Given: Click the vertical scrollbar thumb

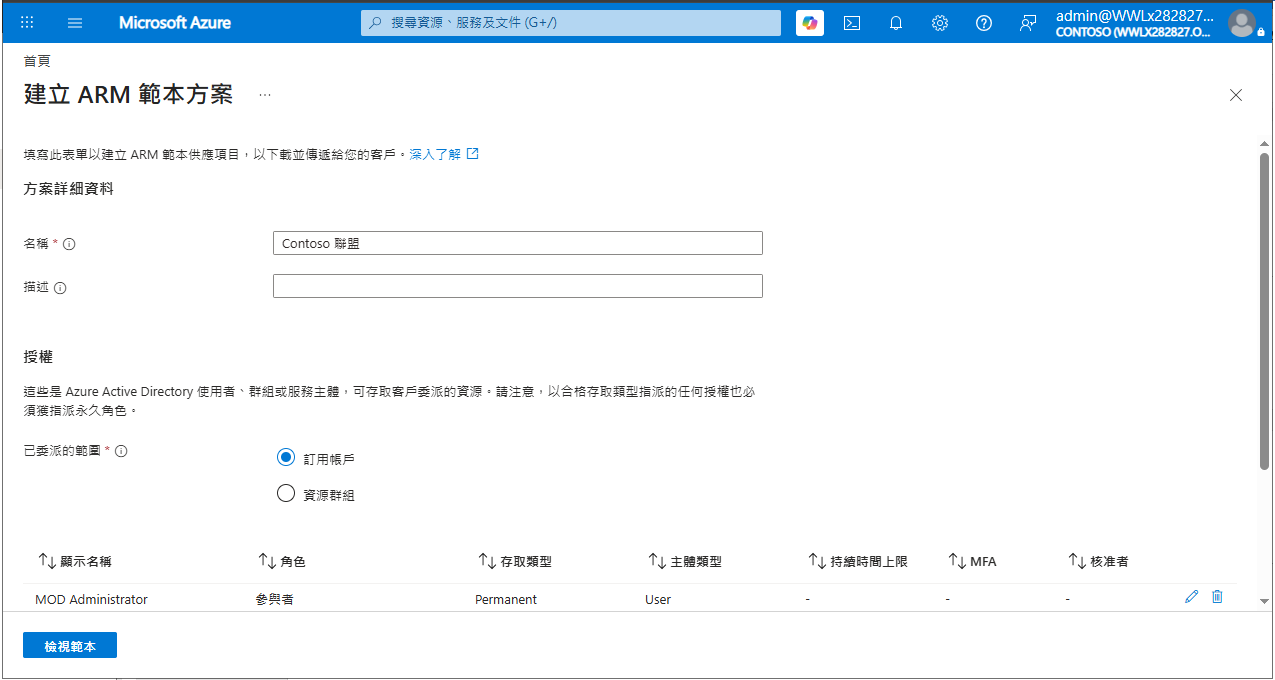Looking at the screenshot, I should pyautogui.click(x=1264, y=310).
